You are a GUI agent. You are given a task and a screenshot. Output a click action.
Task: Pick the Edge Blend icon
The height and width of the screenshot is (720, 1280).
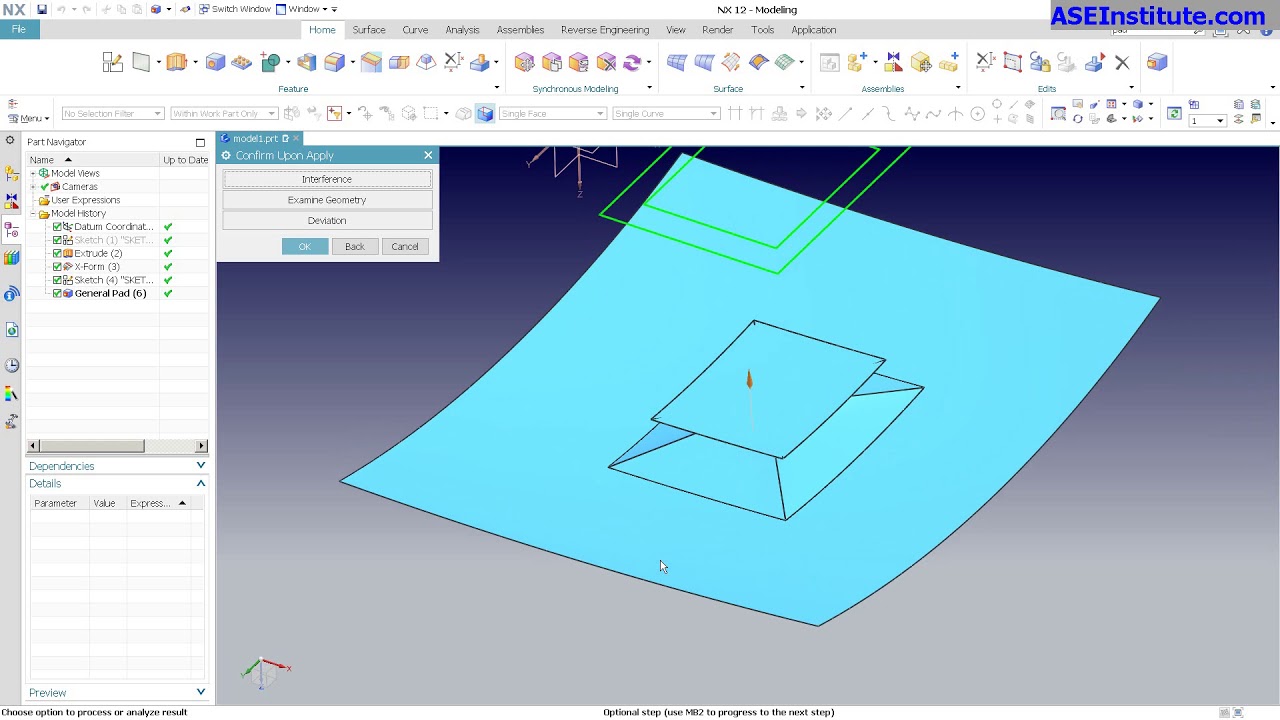pos(334,63)
